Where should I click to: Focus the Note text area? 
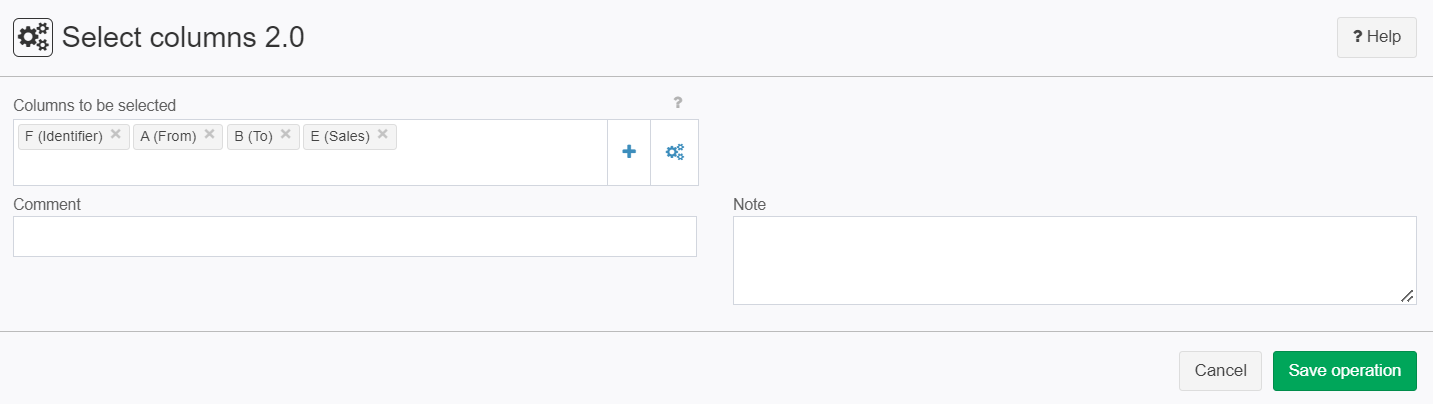[x=1075, y=260]
